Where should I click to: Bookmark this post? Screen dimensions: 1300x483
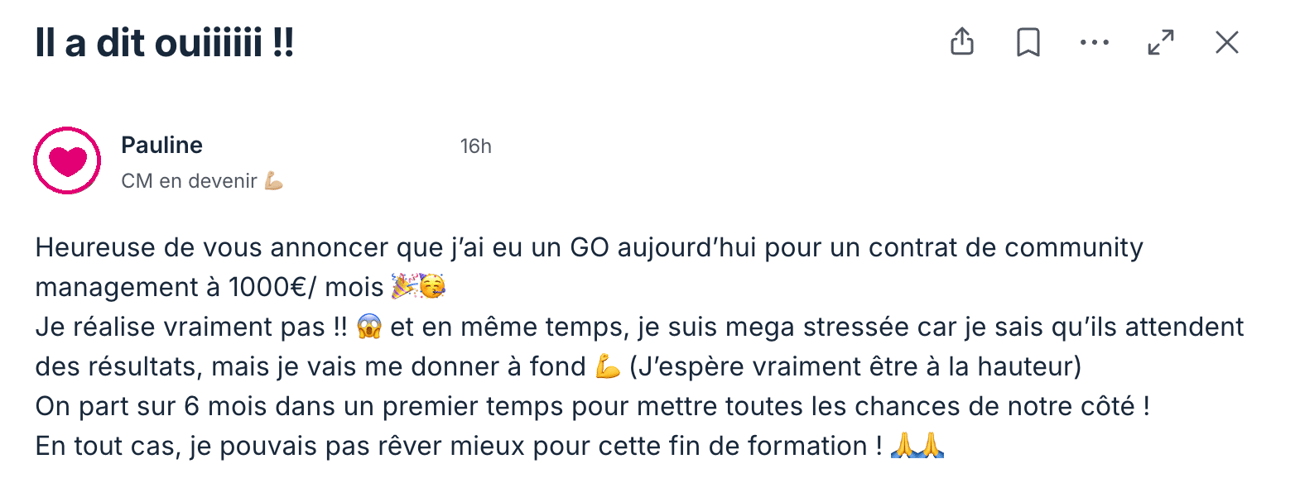[1028, 42]
